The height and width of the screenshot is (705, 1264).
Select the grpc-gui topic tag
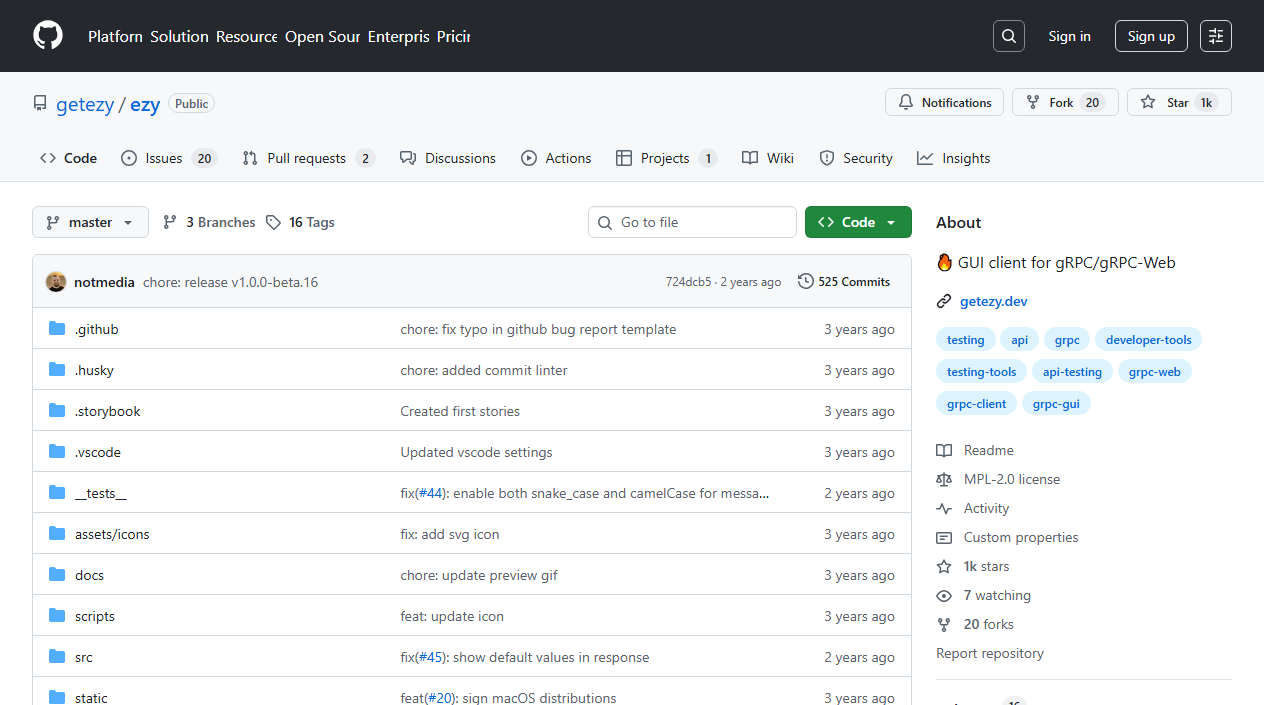coord(1056,404)
